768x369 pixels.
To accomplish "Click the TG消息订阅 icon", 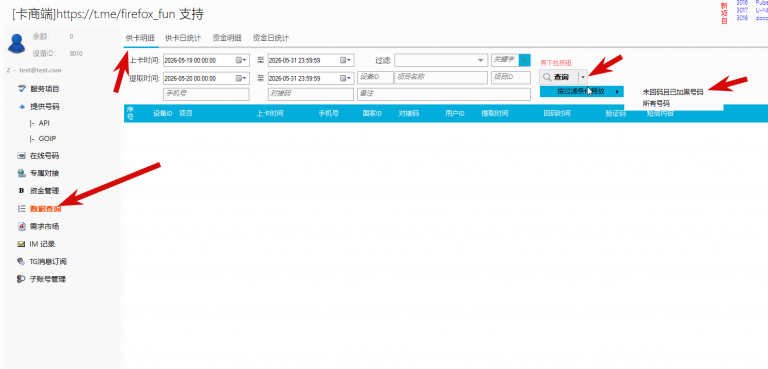I will point(21,262).
